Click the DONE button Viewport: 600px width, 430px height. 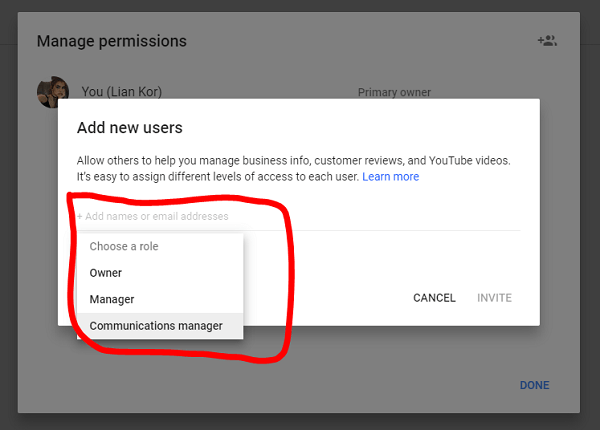coord(535,385)
